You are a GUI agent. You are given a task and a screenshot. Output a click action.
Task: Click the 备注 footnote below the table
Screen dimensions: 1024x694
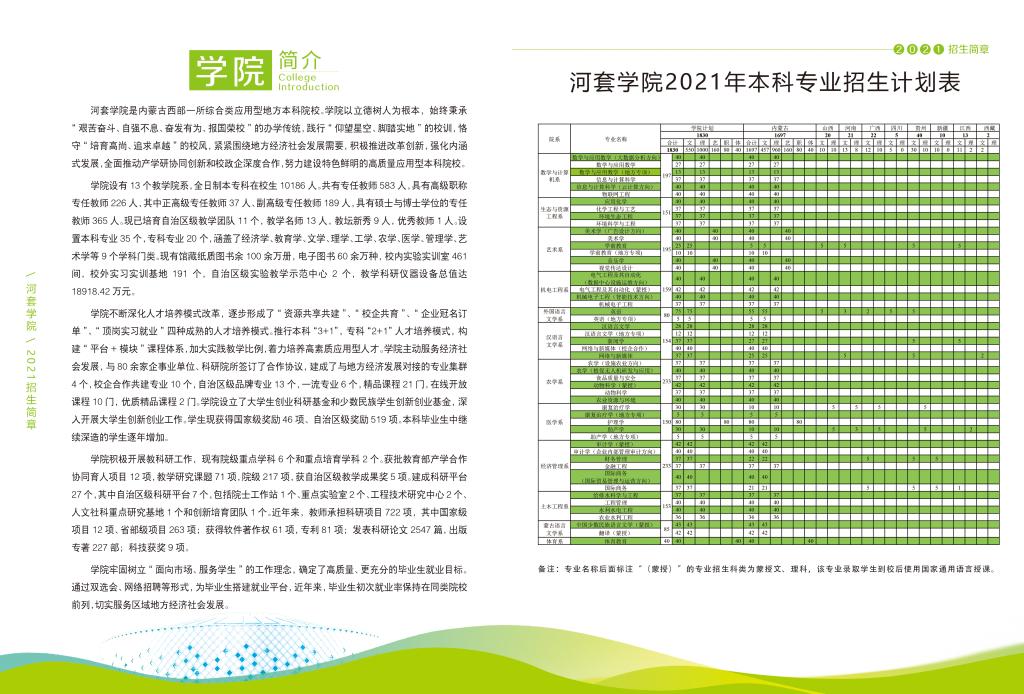click(767, 569)
